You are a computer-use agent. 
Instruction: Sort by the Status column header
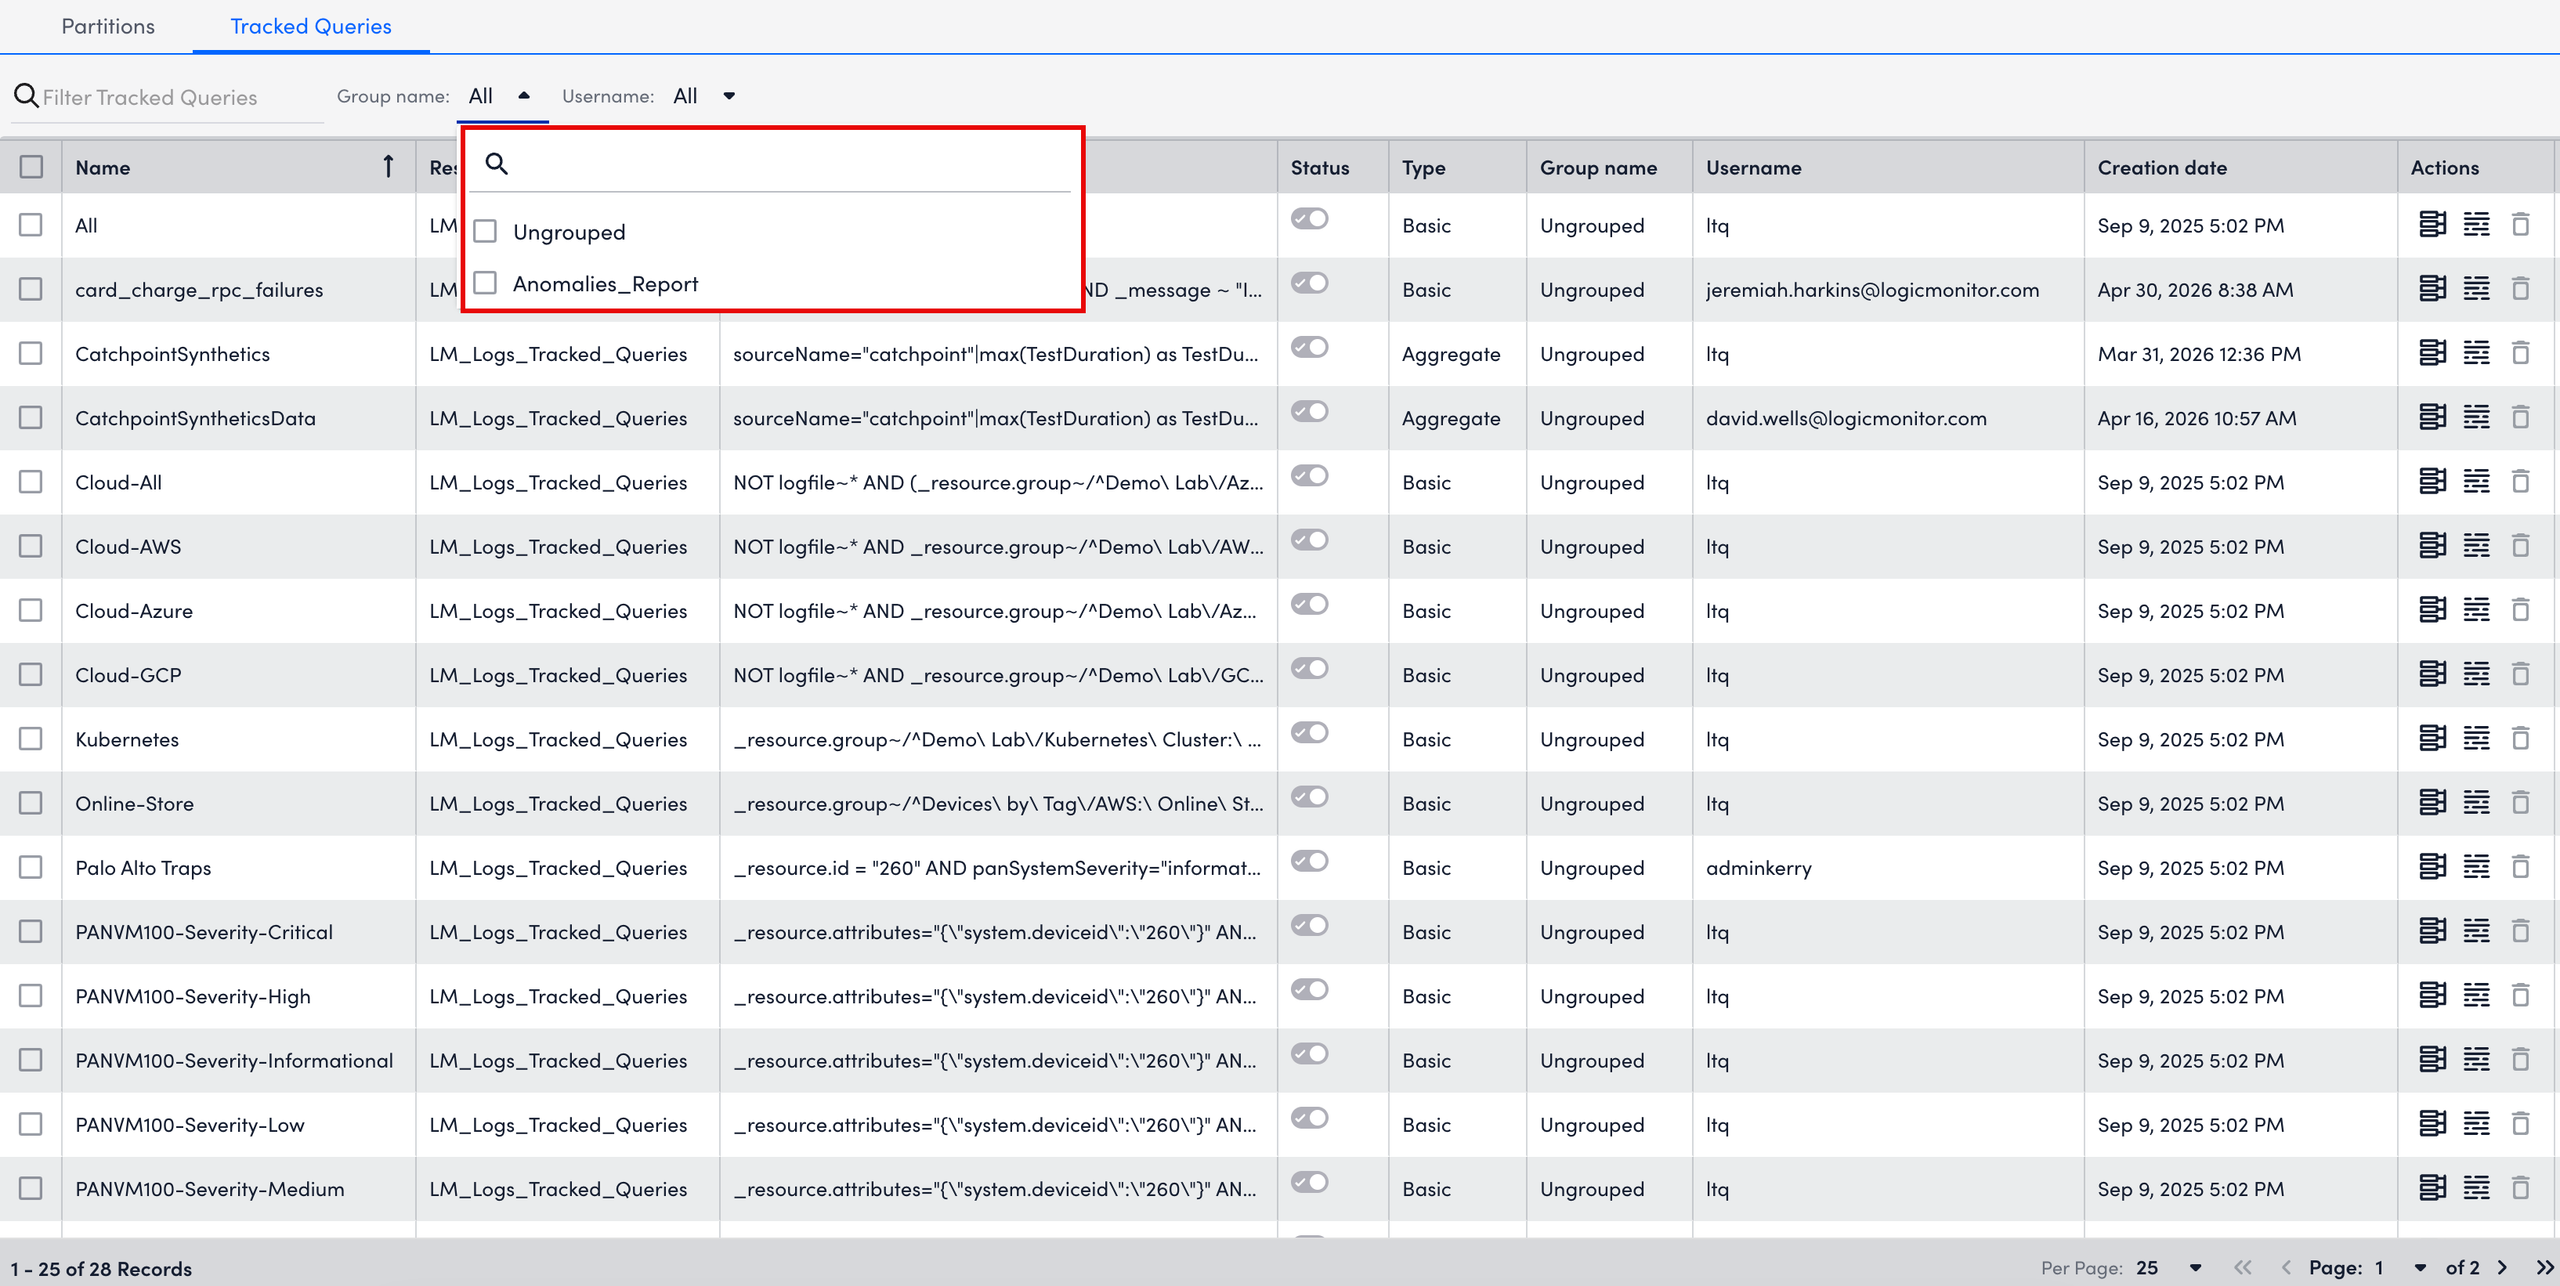click(1320, 167)
